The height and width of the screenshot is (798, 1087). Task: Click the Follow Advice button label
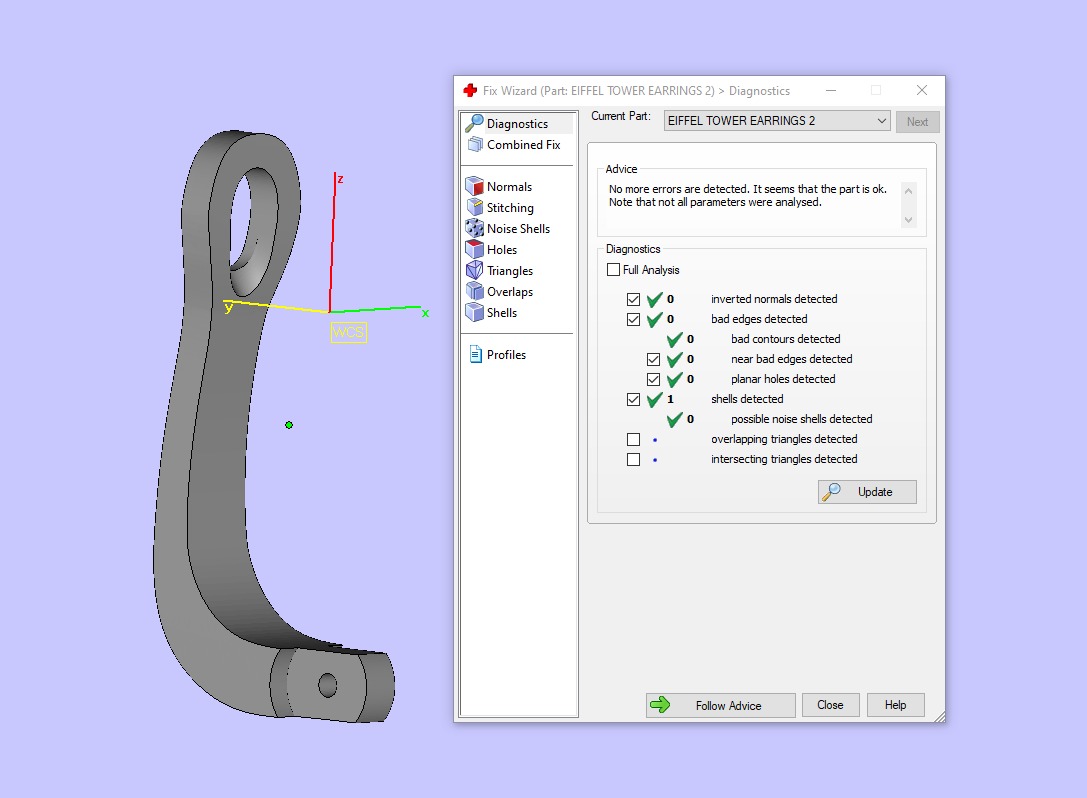click(x=729, y=706)
